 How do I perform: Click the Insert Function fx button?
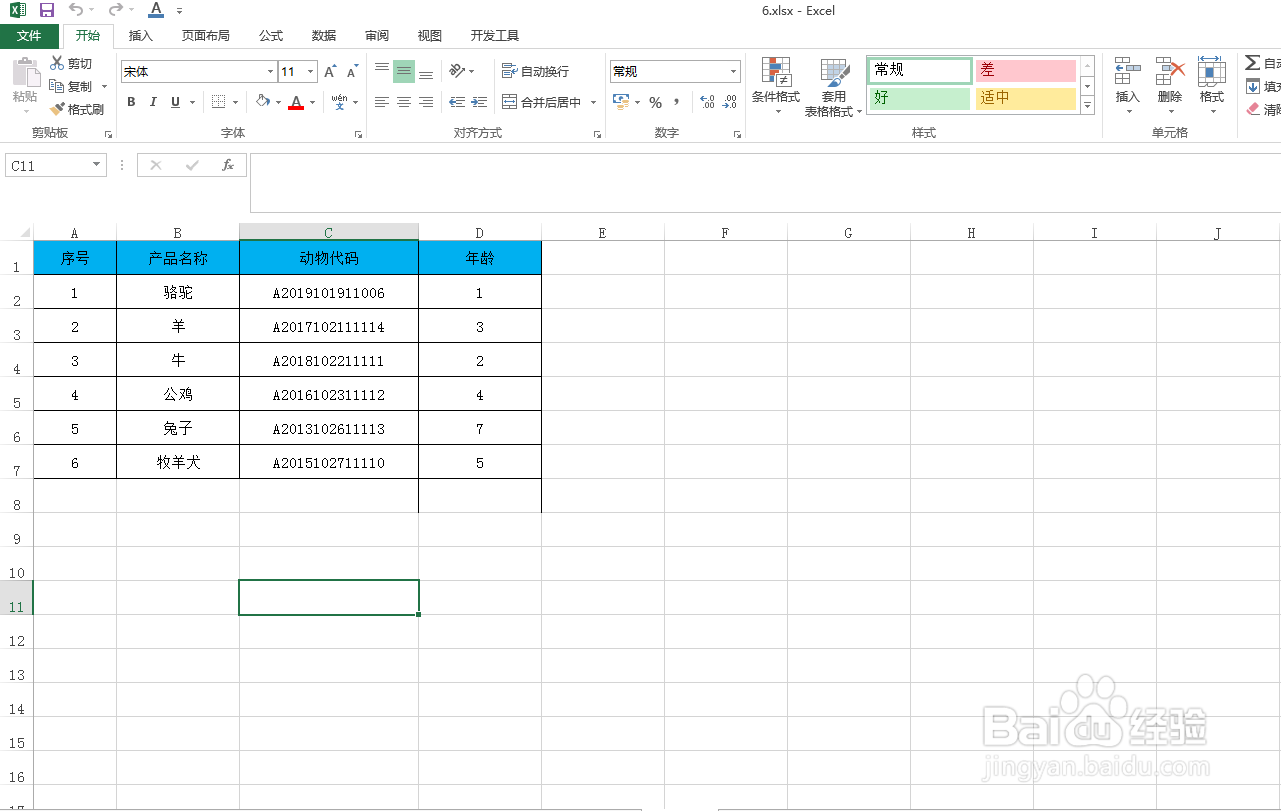click(x=228, y=165)
